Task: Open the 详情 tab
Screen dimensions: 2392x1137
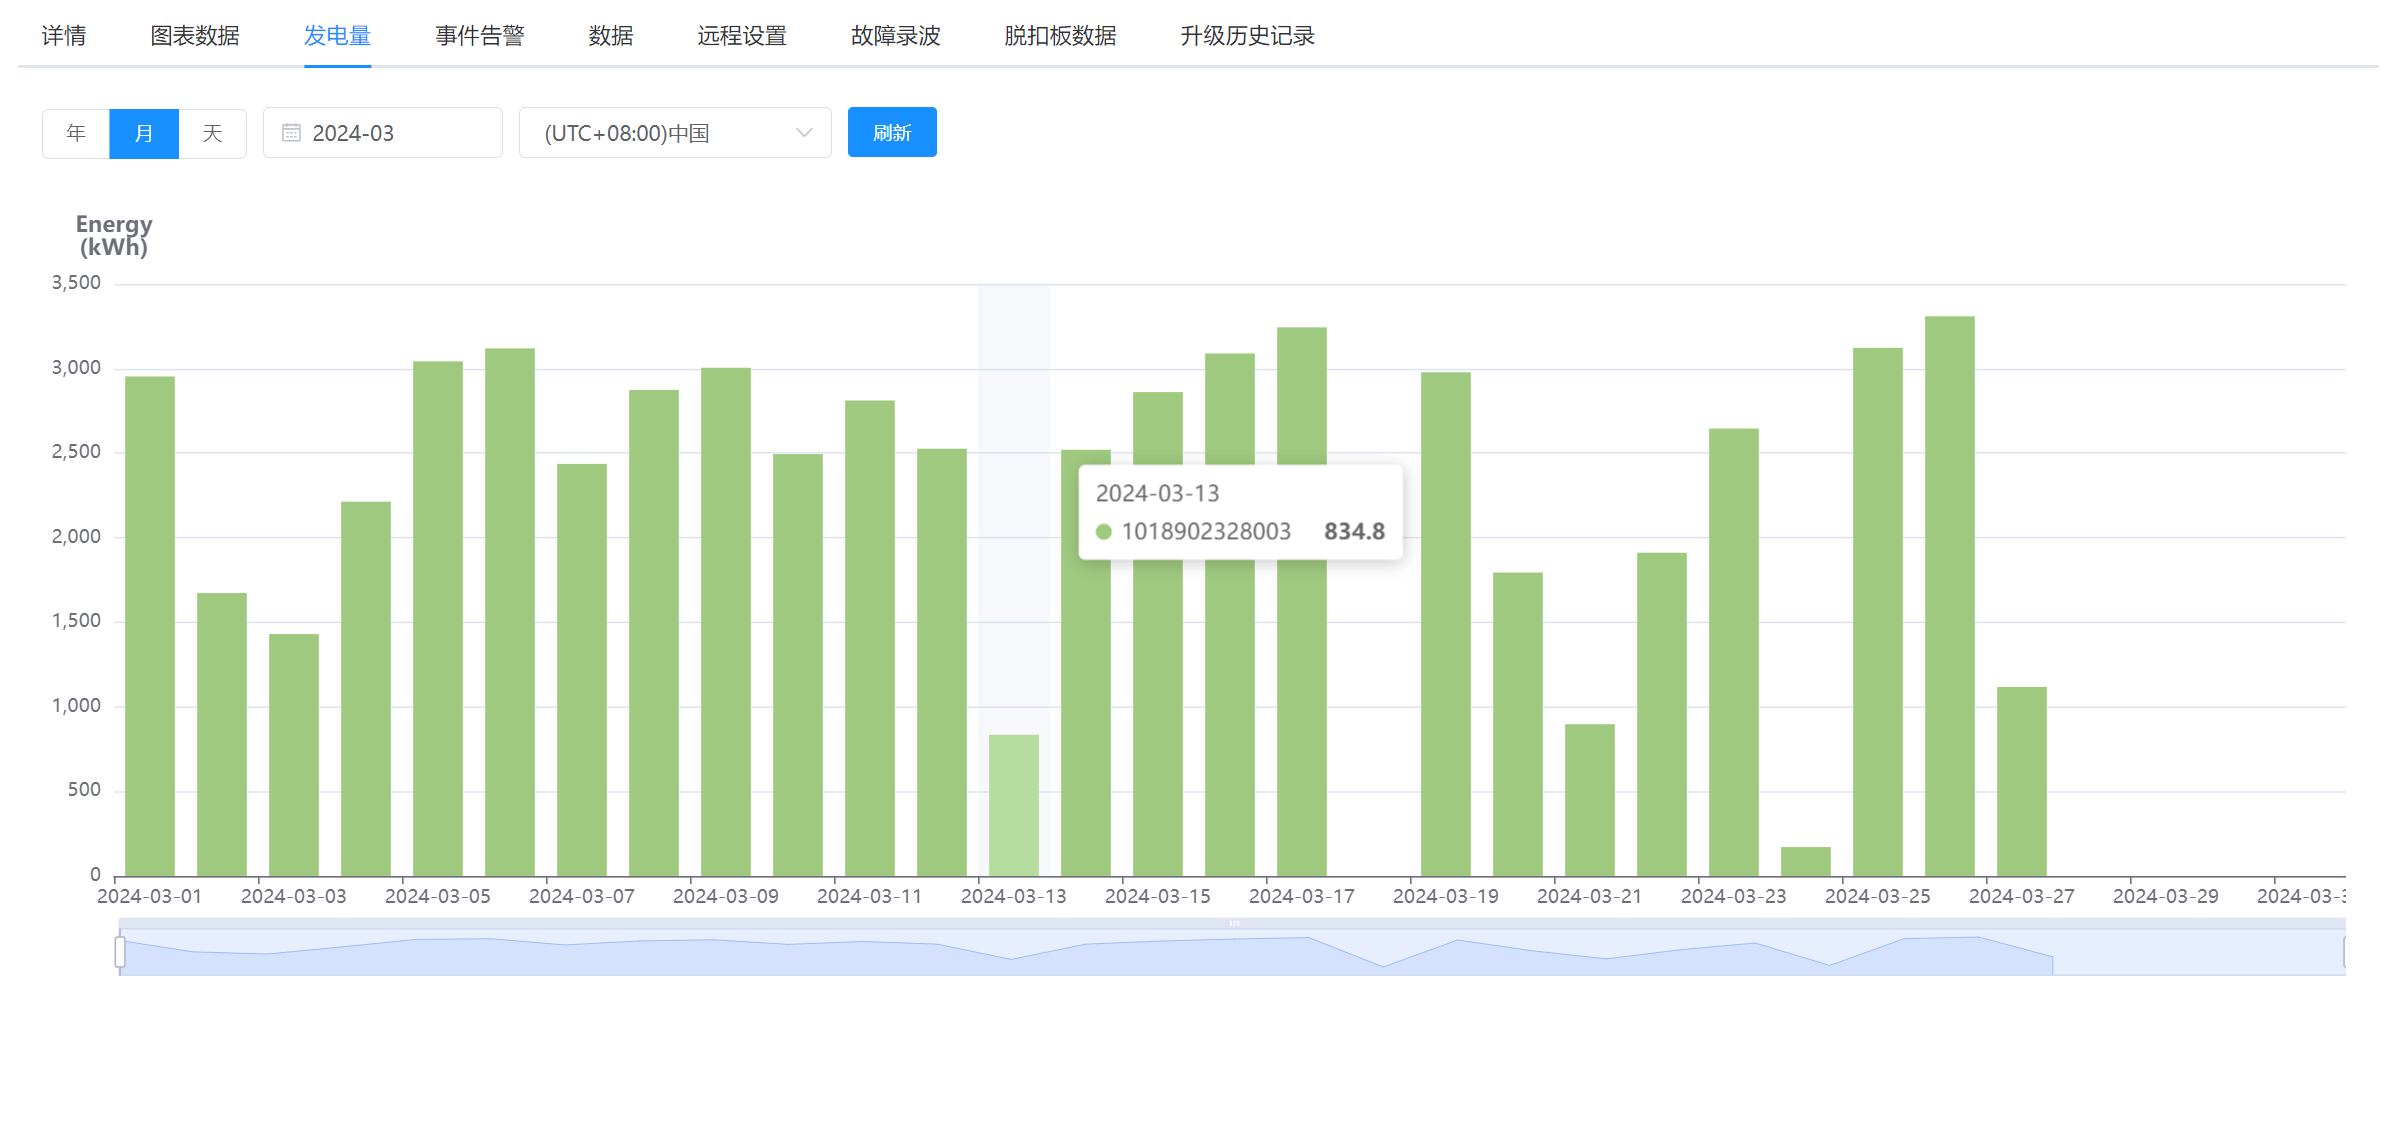Action: click(x=64, y=36)
